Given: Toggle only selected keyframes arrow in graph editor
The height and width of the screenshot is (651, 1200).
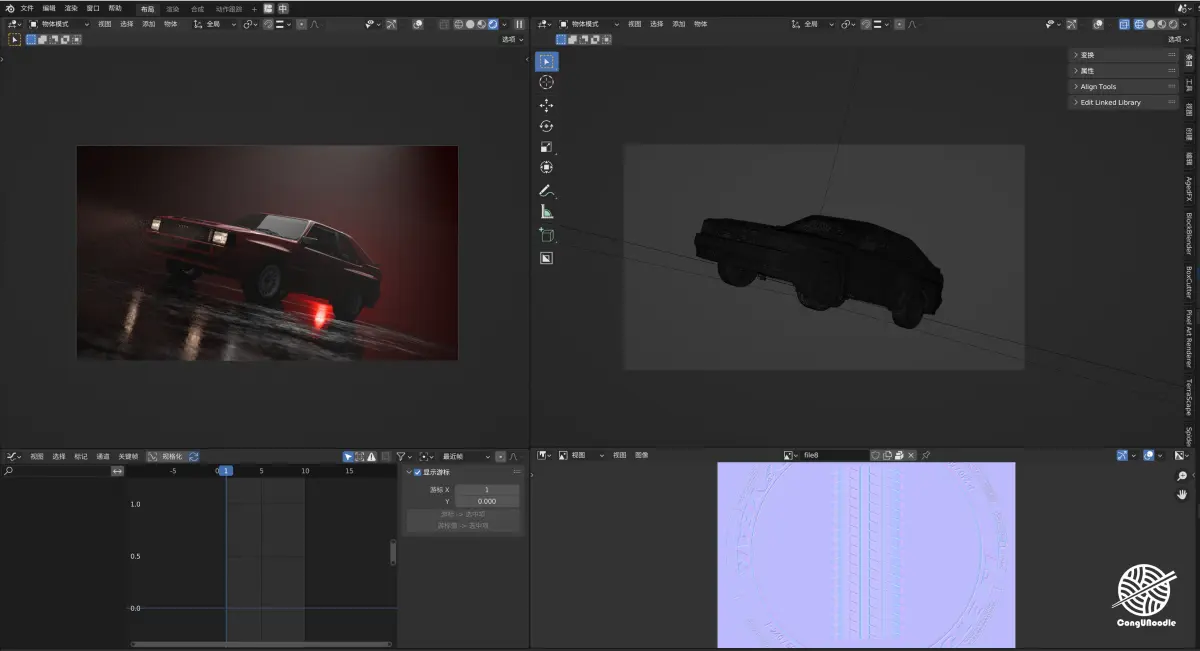Looking at the screenshot, I should 348,456.
